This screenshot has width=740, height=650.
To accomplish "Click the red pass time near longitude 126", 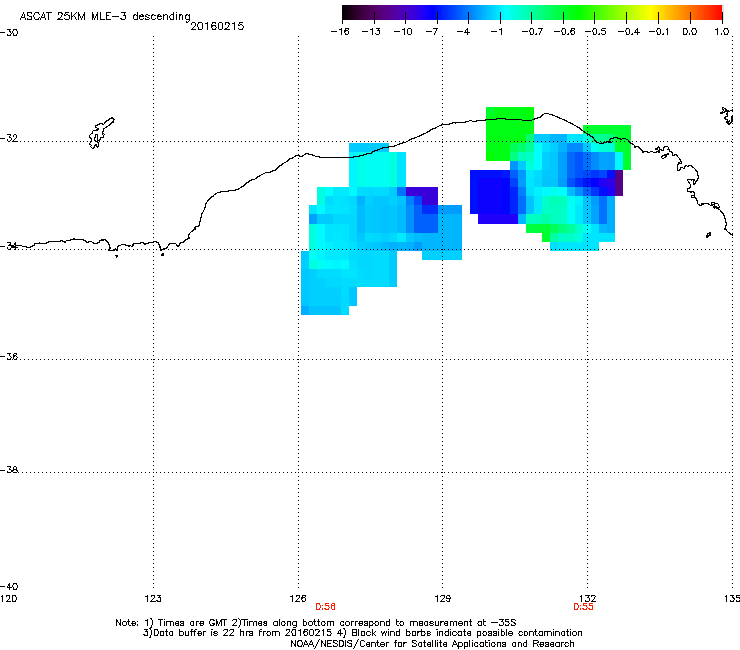I will pos(325,607).
